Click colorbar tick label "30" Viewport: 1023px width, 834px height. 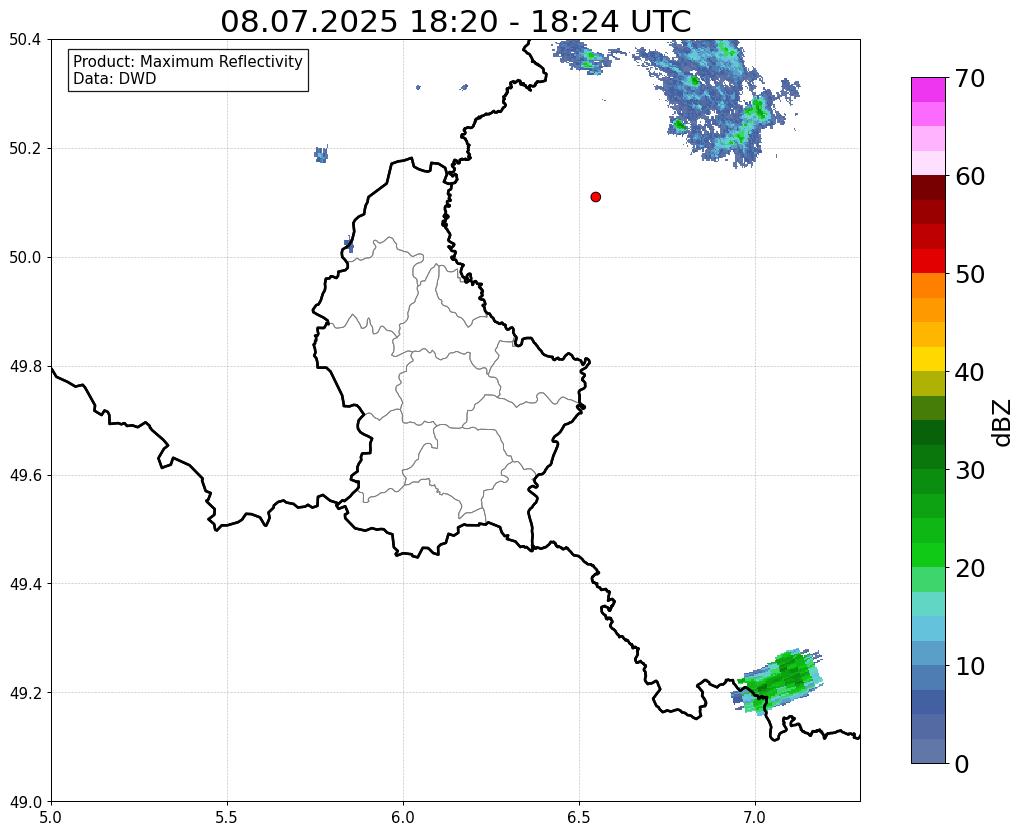970,470
